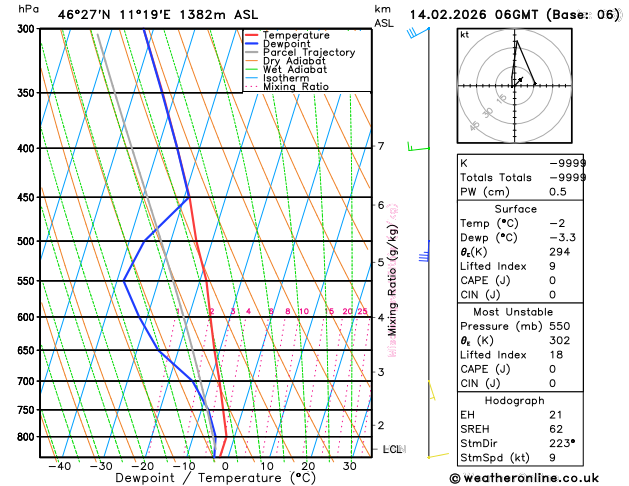Click the surface θe value 294
Viewport: 629px width, 486px height.
[559, 252]
